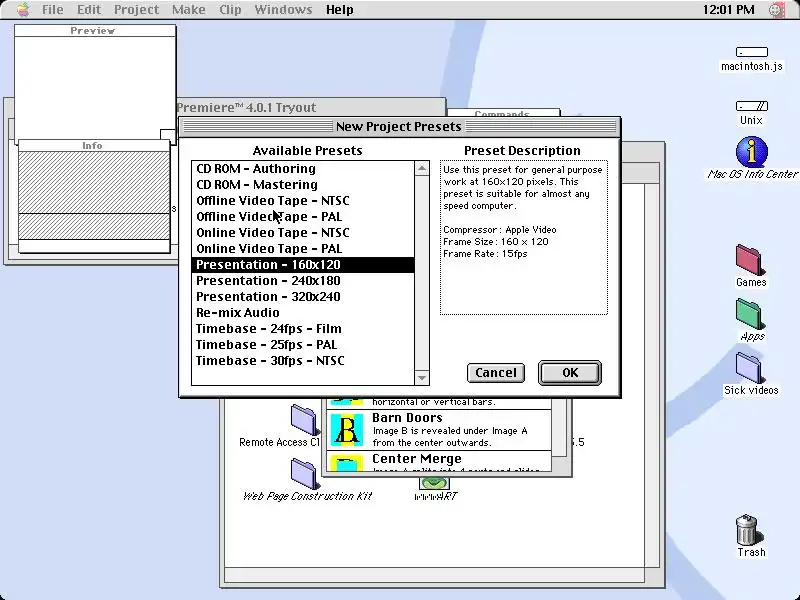800x600 pixels.
Task: Open the macintosh.js disk icon
Action: coord(752,52)
